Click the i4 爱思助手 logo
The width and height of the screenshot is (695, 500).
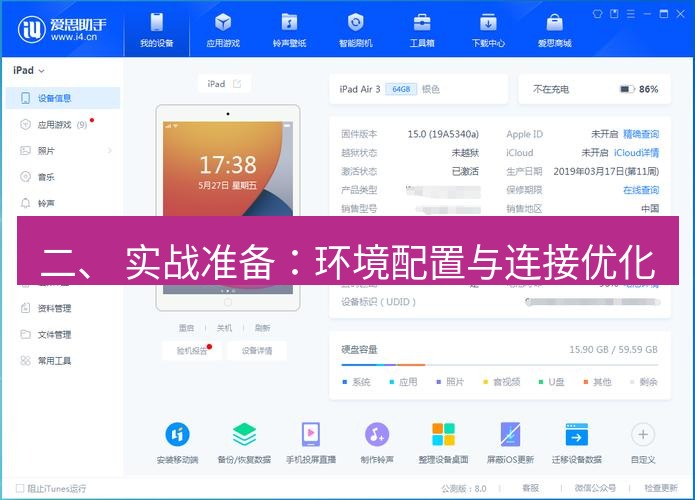62,29
